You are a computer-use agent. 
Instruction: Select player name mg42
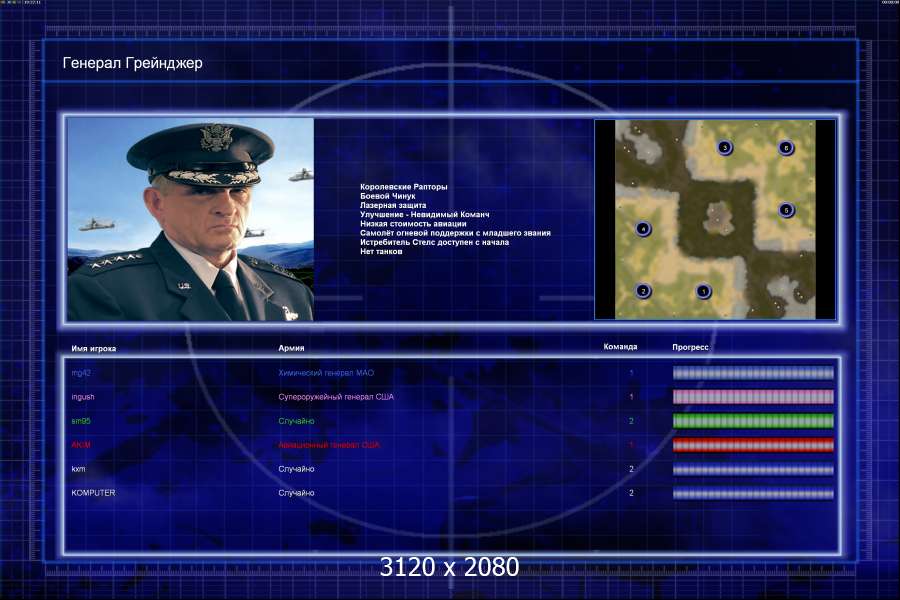click(x=81, y=373)
